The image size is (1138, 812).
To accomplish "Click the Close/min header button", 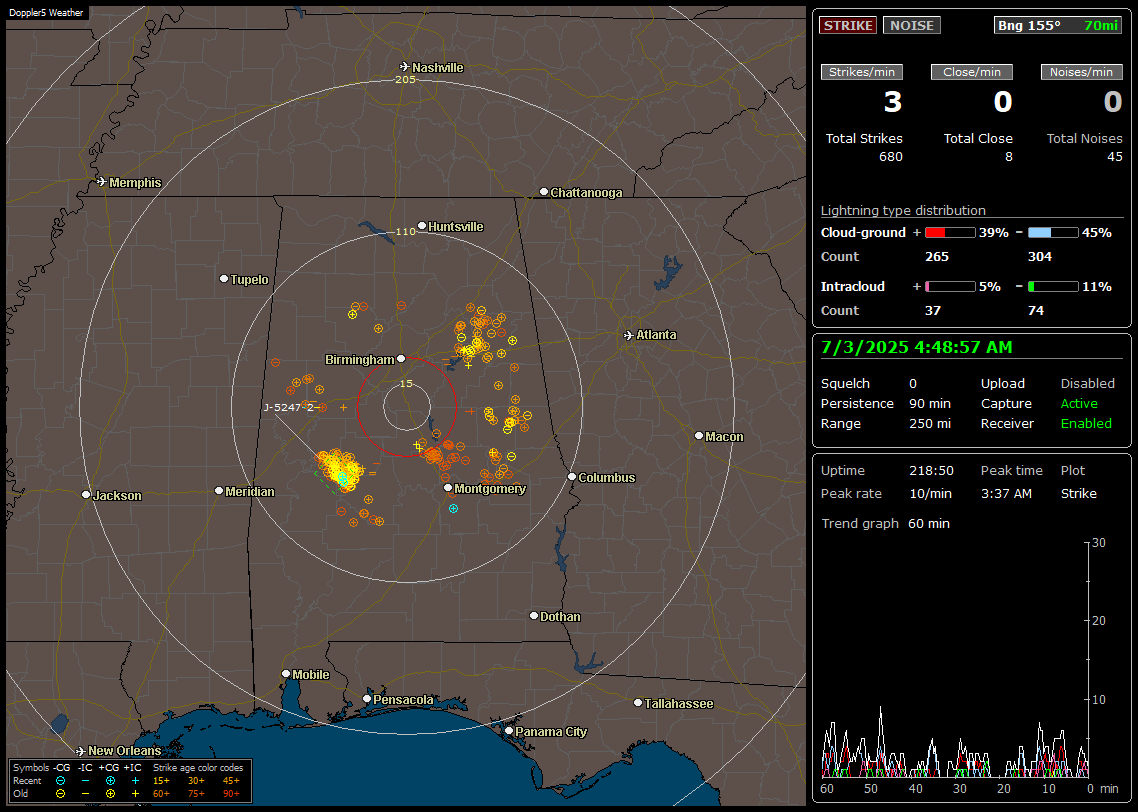I will [972, 72].
